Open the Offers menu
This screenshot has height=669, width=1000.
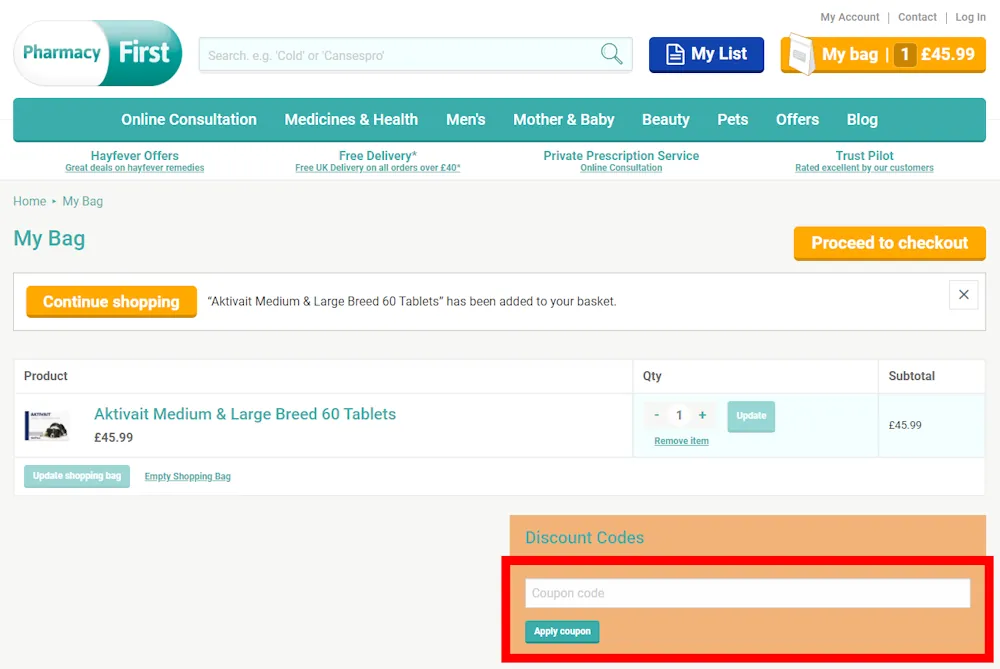click(797, 119)
